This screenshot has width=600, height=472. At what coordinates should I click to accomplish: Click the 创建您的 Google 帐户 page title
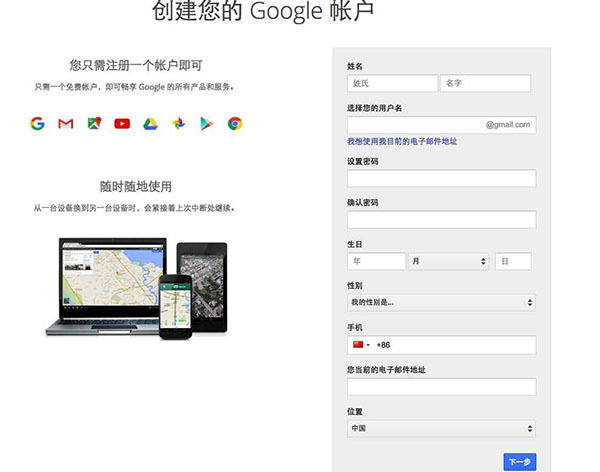click(263, 11)
